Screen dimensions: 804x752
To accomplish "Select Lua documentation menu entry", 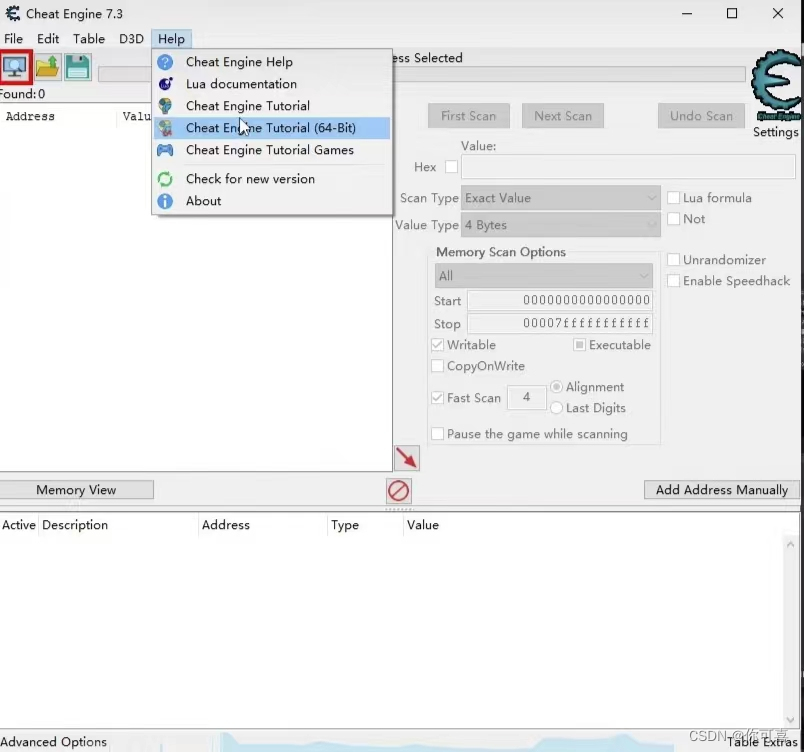I will click(272, 84).
